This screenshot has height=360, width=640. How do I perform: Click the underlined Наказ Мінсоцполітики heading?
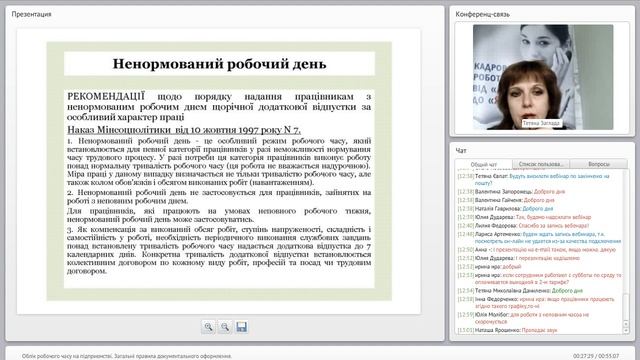click(184, 130)
